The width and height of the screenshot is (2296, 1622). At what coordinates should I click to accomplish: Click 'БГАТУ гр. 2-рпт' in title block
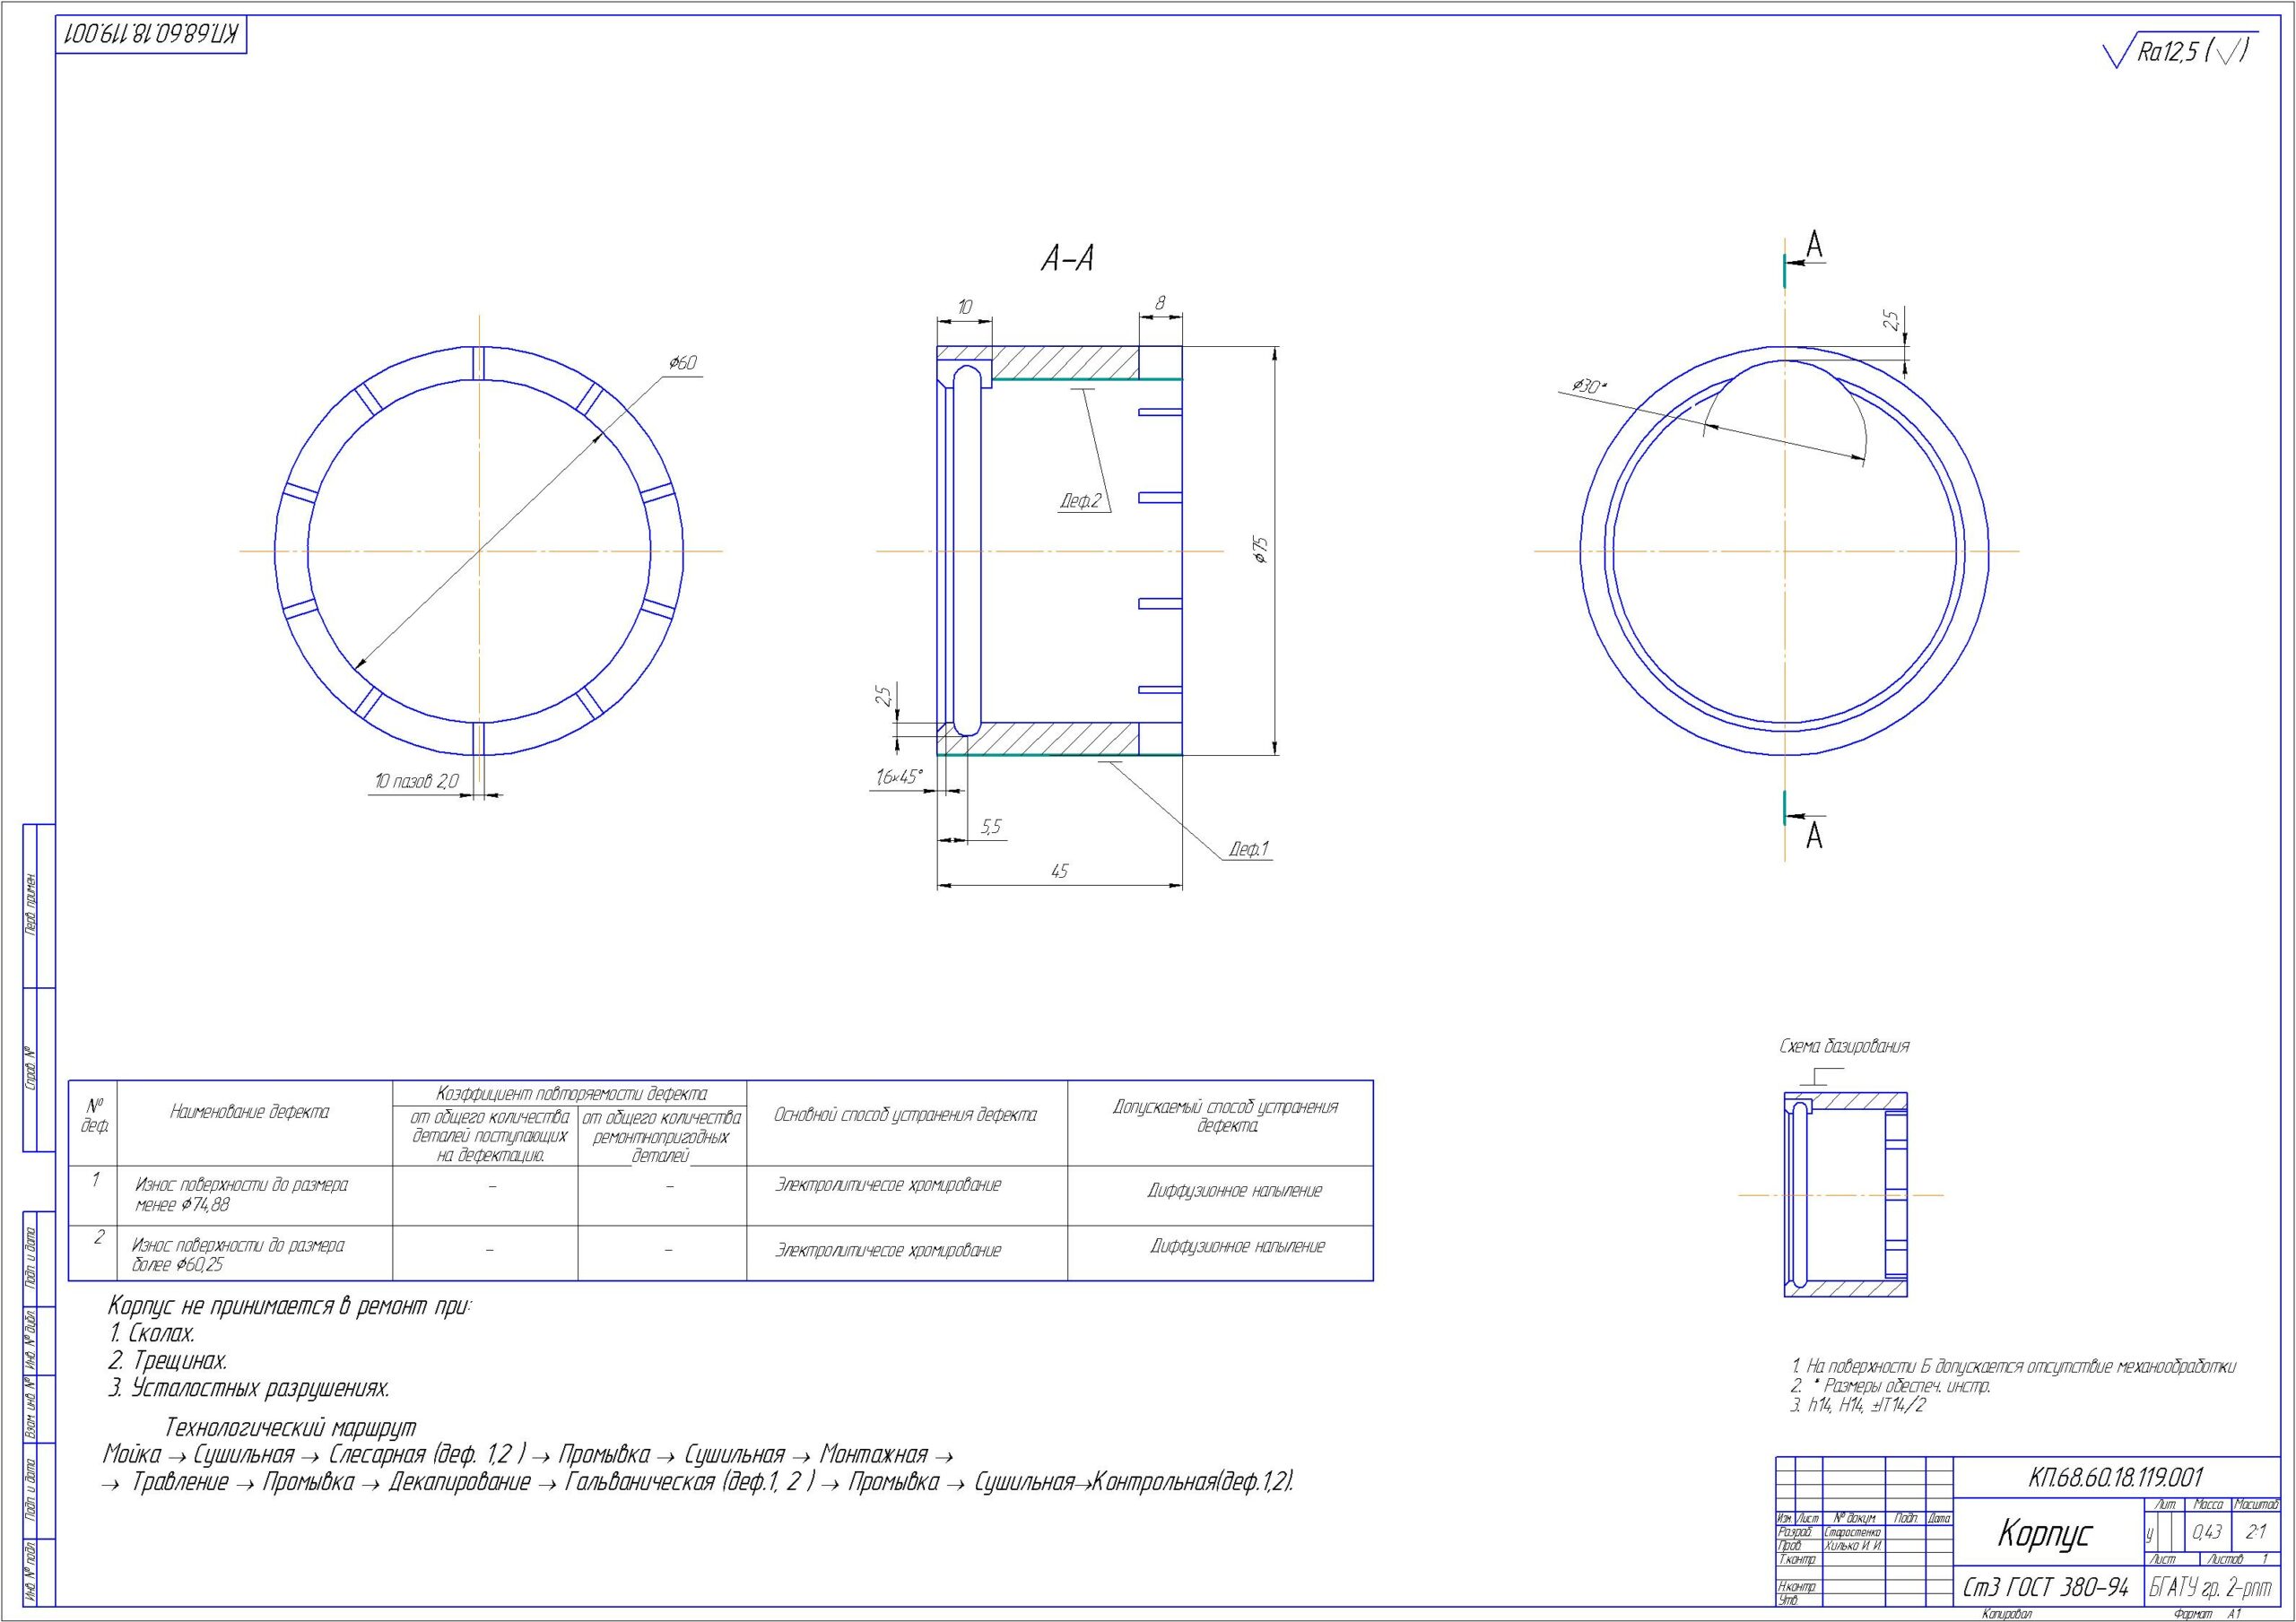pyautogui.click(x=2210, y=1587)
